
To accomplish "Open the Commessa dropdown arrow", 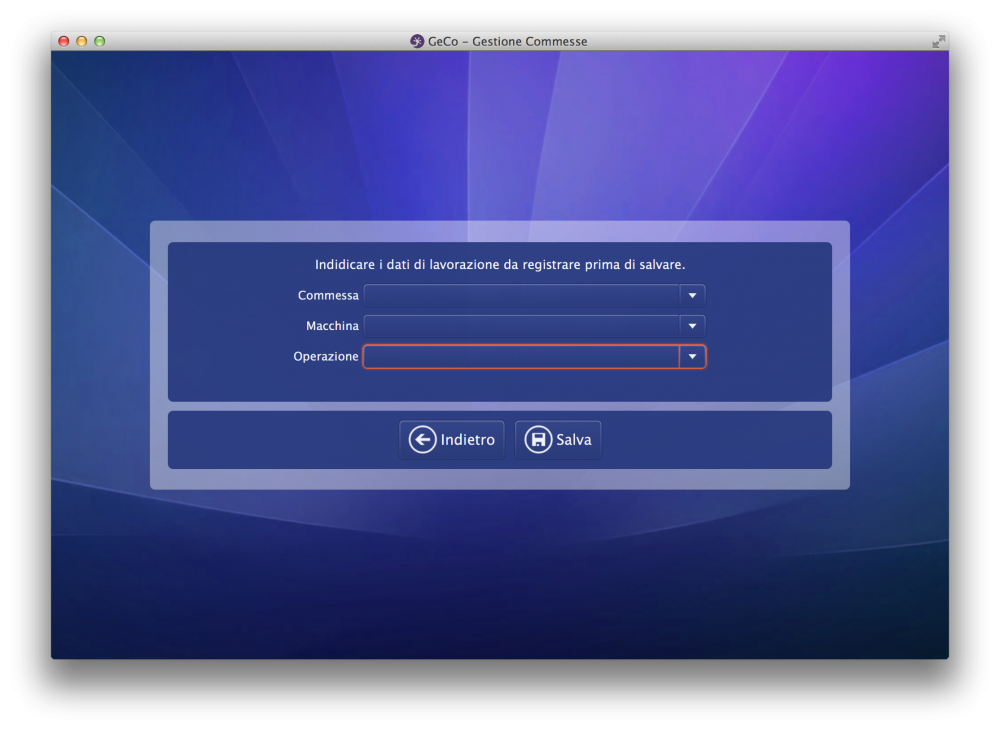I will (692, 295).
